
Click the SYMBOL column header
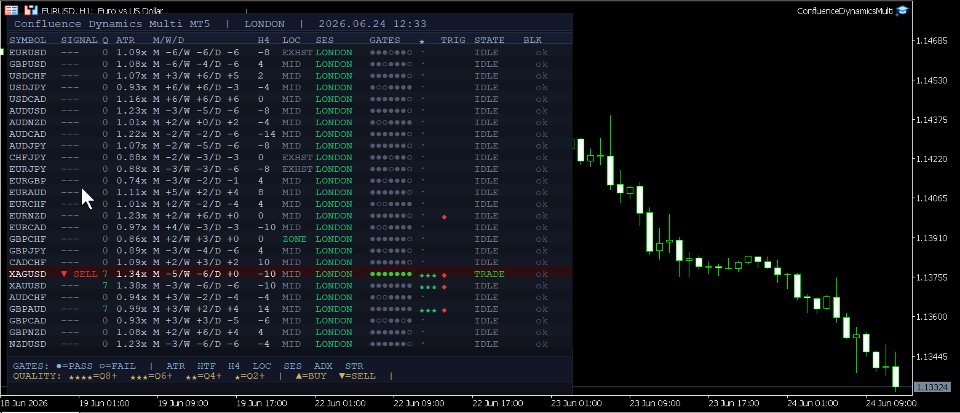(x=28, y=40)
